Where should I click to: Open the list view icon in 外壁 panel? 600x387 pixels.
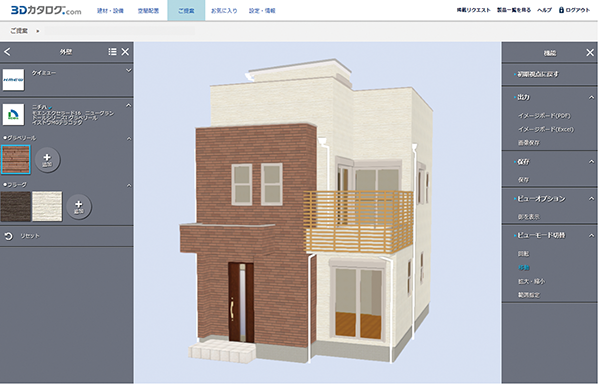pos(112,52)
